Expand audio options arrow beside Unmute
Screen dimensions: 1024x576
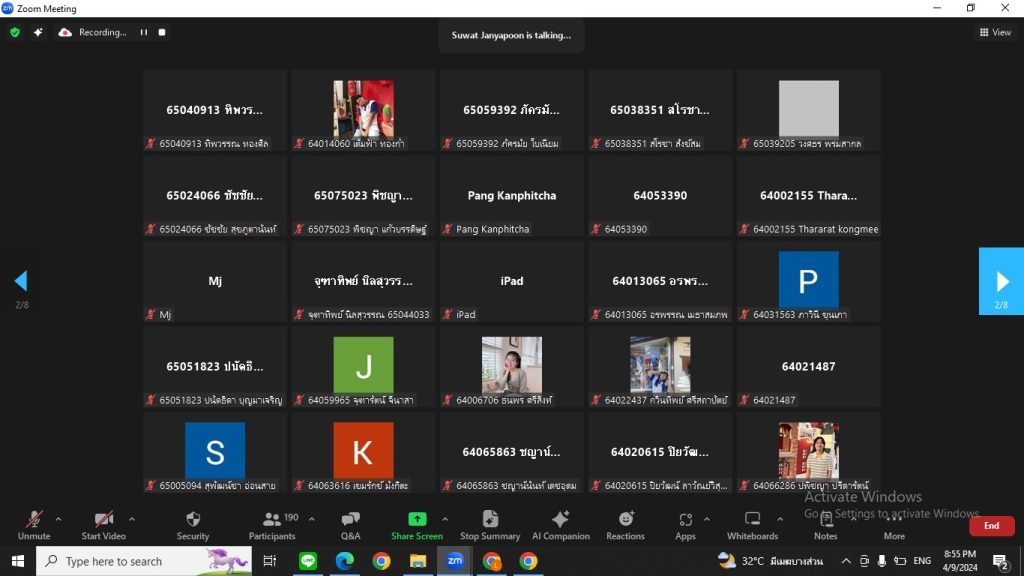pyautogui.click(x=58, y=519)
